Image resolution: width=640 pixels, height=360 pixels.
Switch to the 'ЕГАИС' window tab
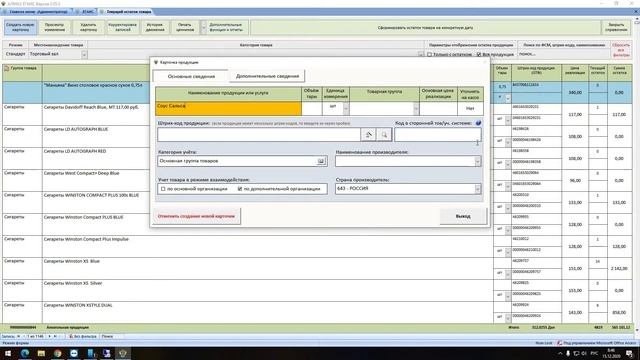(x=87, y=12)
